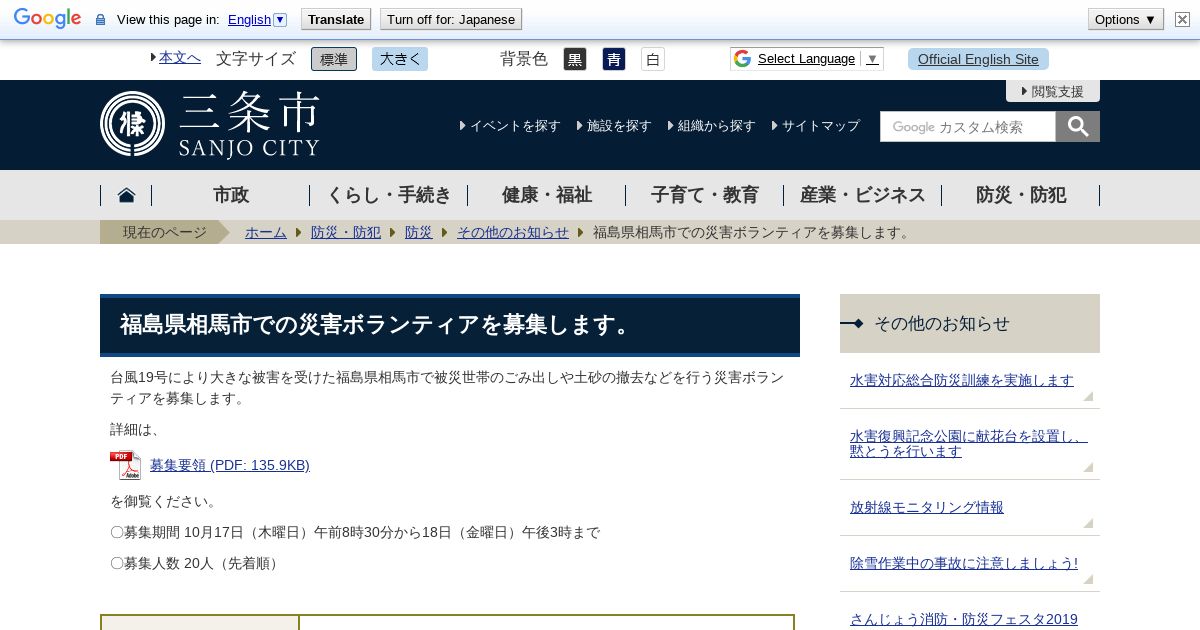The image size is (1200, 630).
Task: Open 水害復興記念公園に献花台を設置し link
Action: pyautogui.click(x=969, y=444)
